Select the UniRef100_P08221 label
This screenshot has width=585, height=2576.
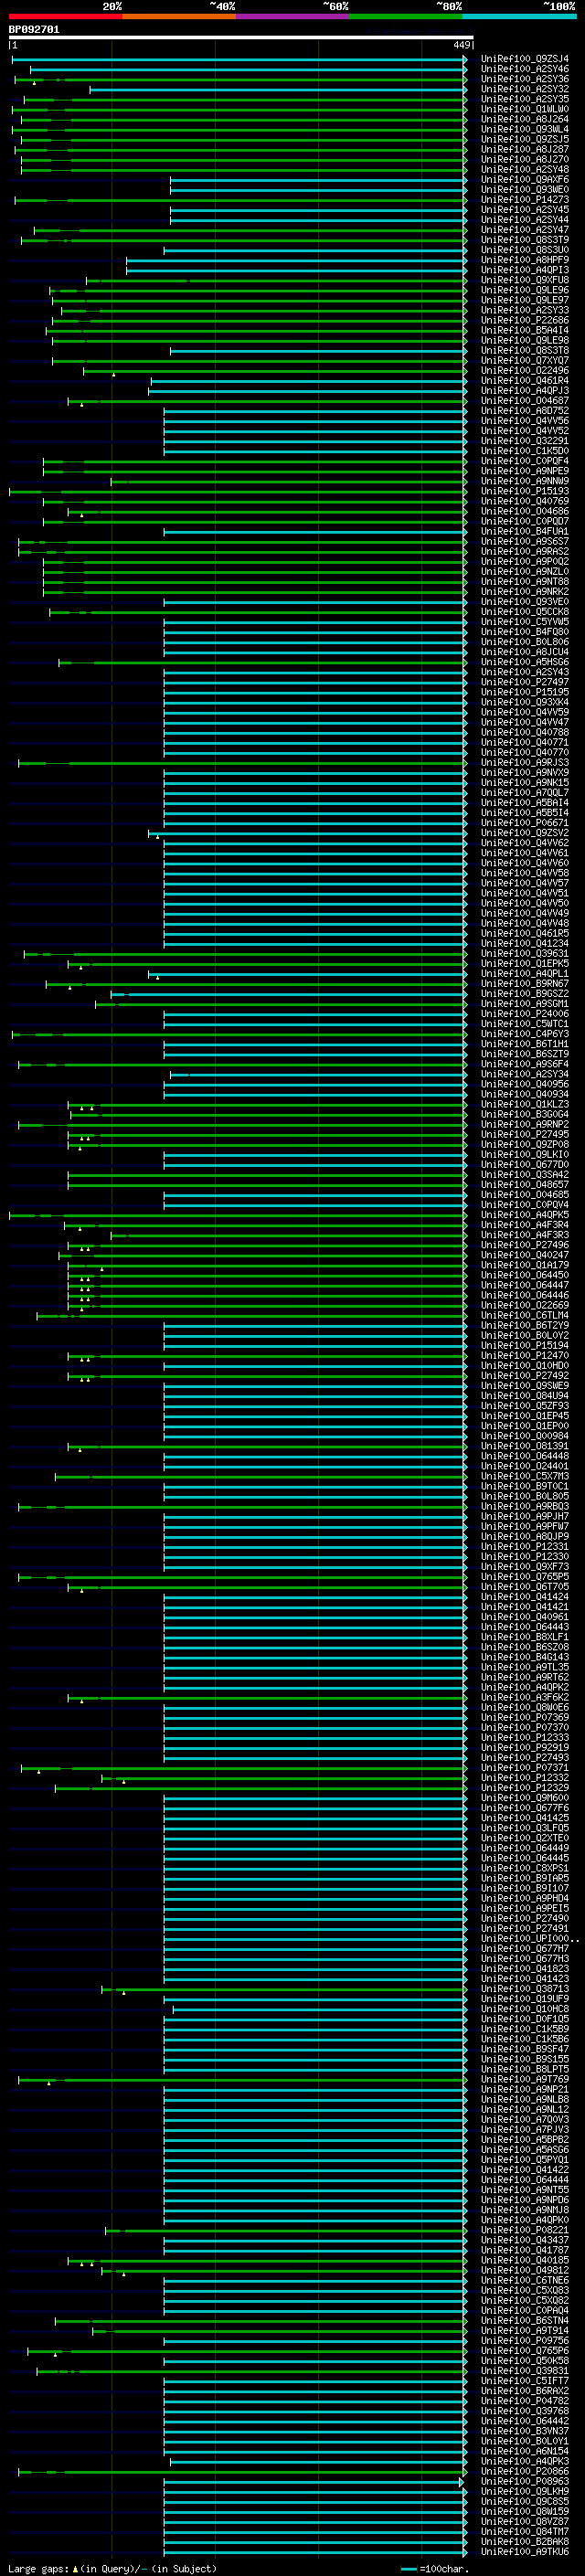point(525,2230)
